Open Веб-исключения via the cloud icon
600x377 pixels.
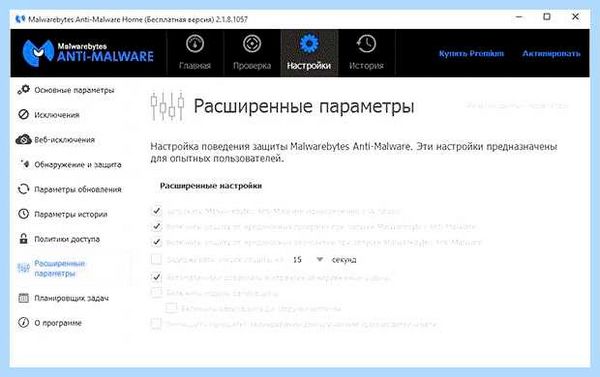click(23, 139)
